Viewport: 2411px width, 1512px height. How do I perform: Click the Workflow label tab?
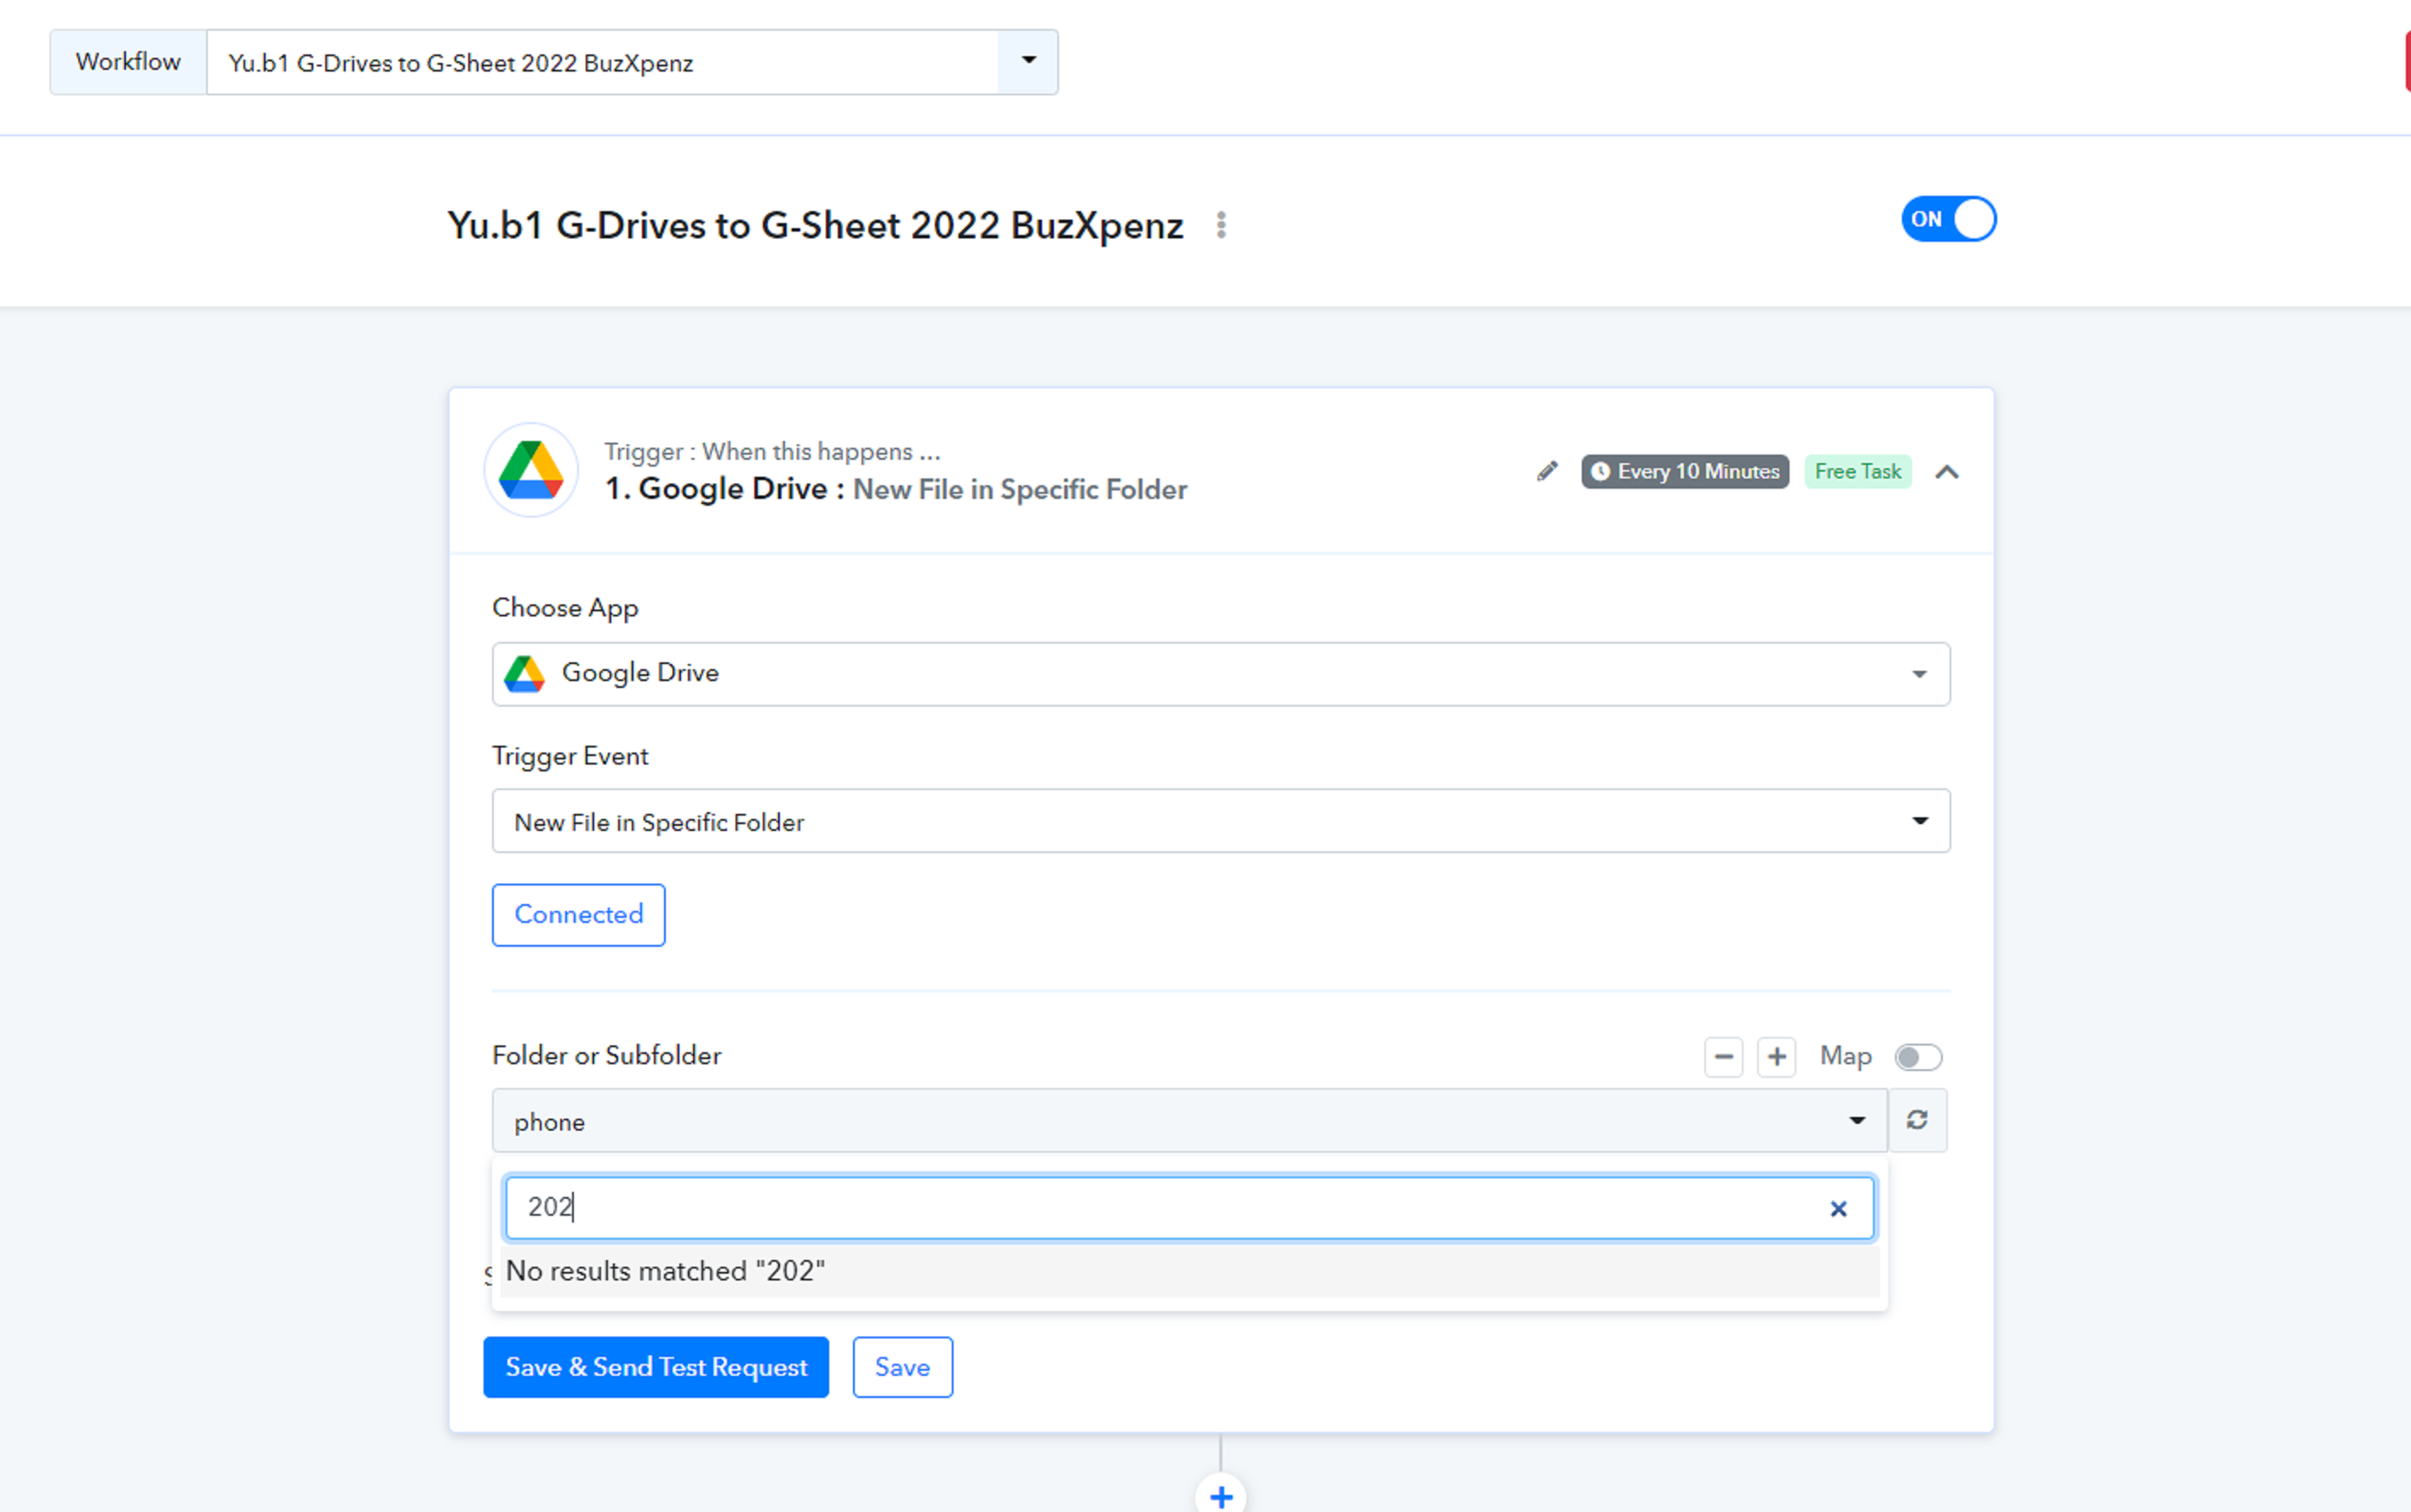click(128, 62)
